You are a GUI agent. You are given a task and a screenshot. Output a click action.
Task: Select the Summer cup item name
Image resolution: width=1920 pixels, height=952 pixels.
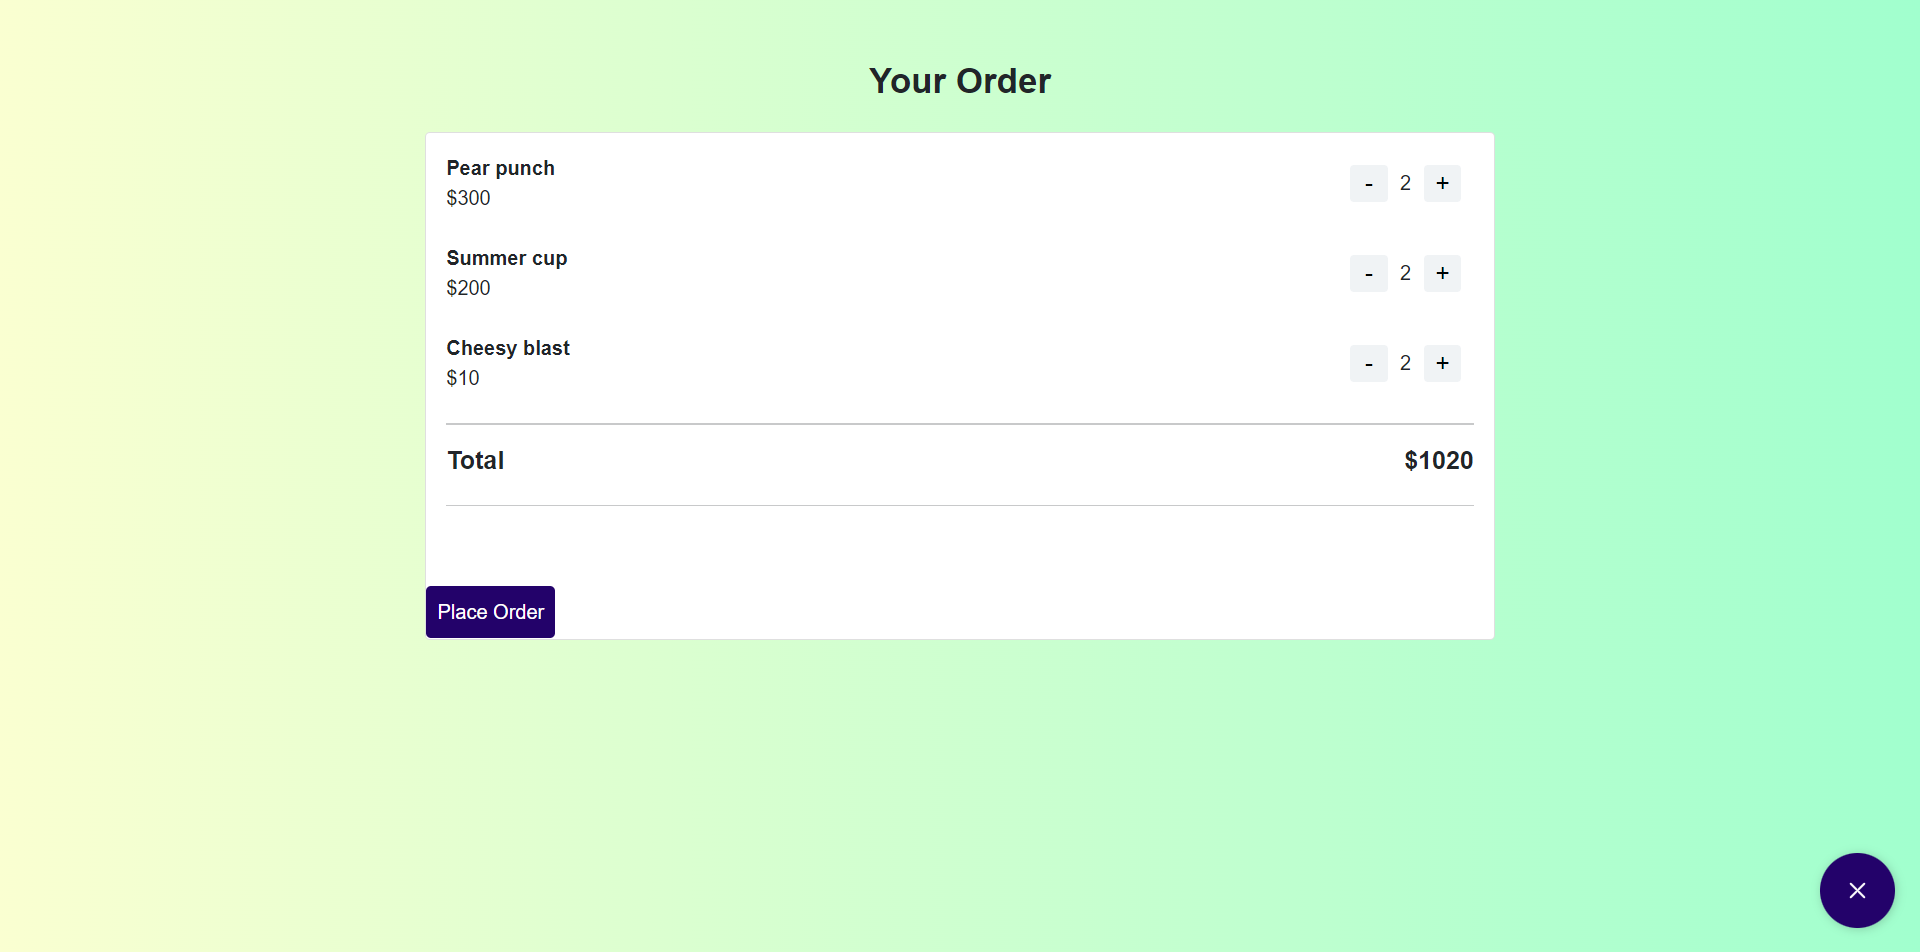[x=507, y=258]
